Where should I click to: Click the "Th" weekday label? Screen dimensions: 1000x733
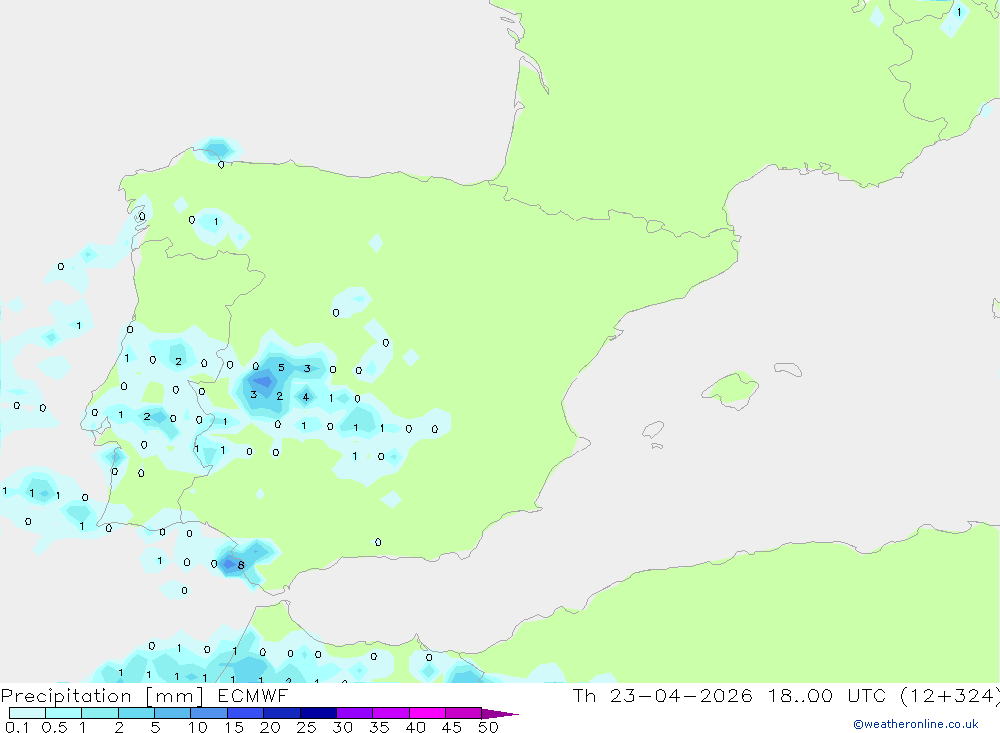[x=584, y=695]
